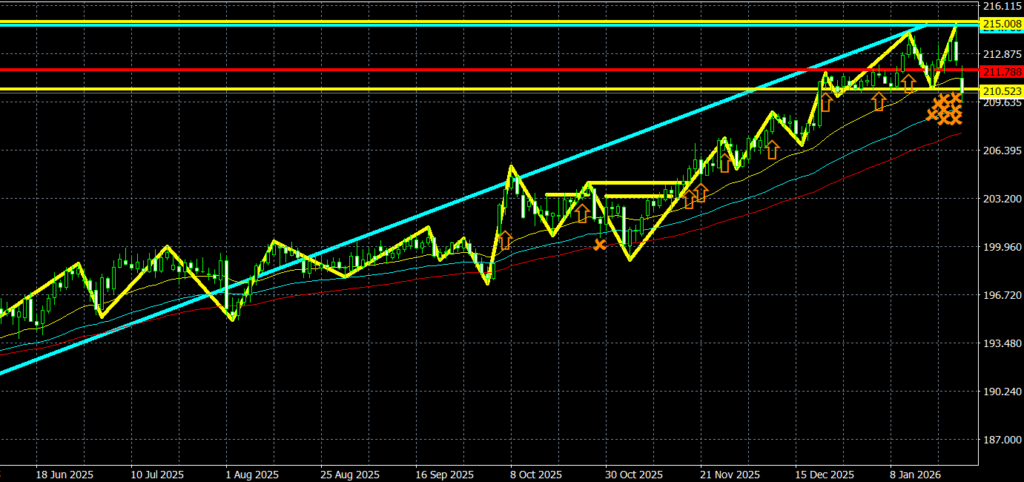Screen dimensions: 1024x482
Task: Select the red 211.788 price label
Action: (1002, 72)
